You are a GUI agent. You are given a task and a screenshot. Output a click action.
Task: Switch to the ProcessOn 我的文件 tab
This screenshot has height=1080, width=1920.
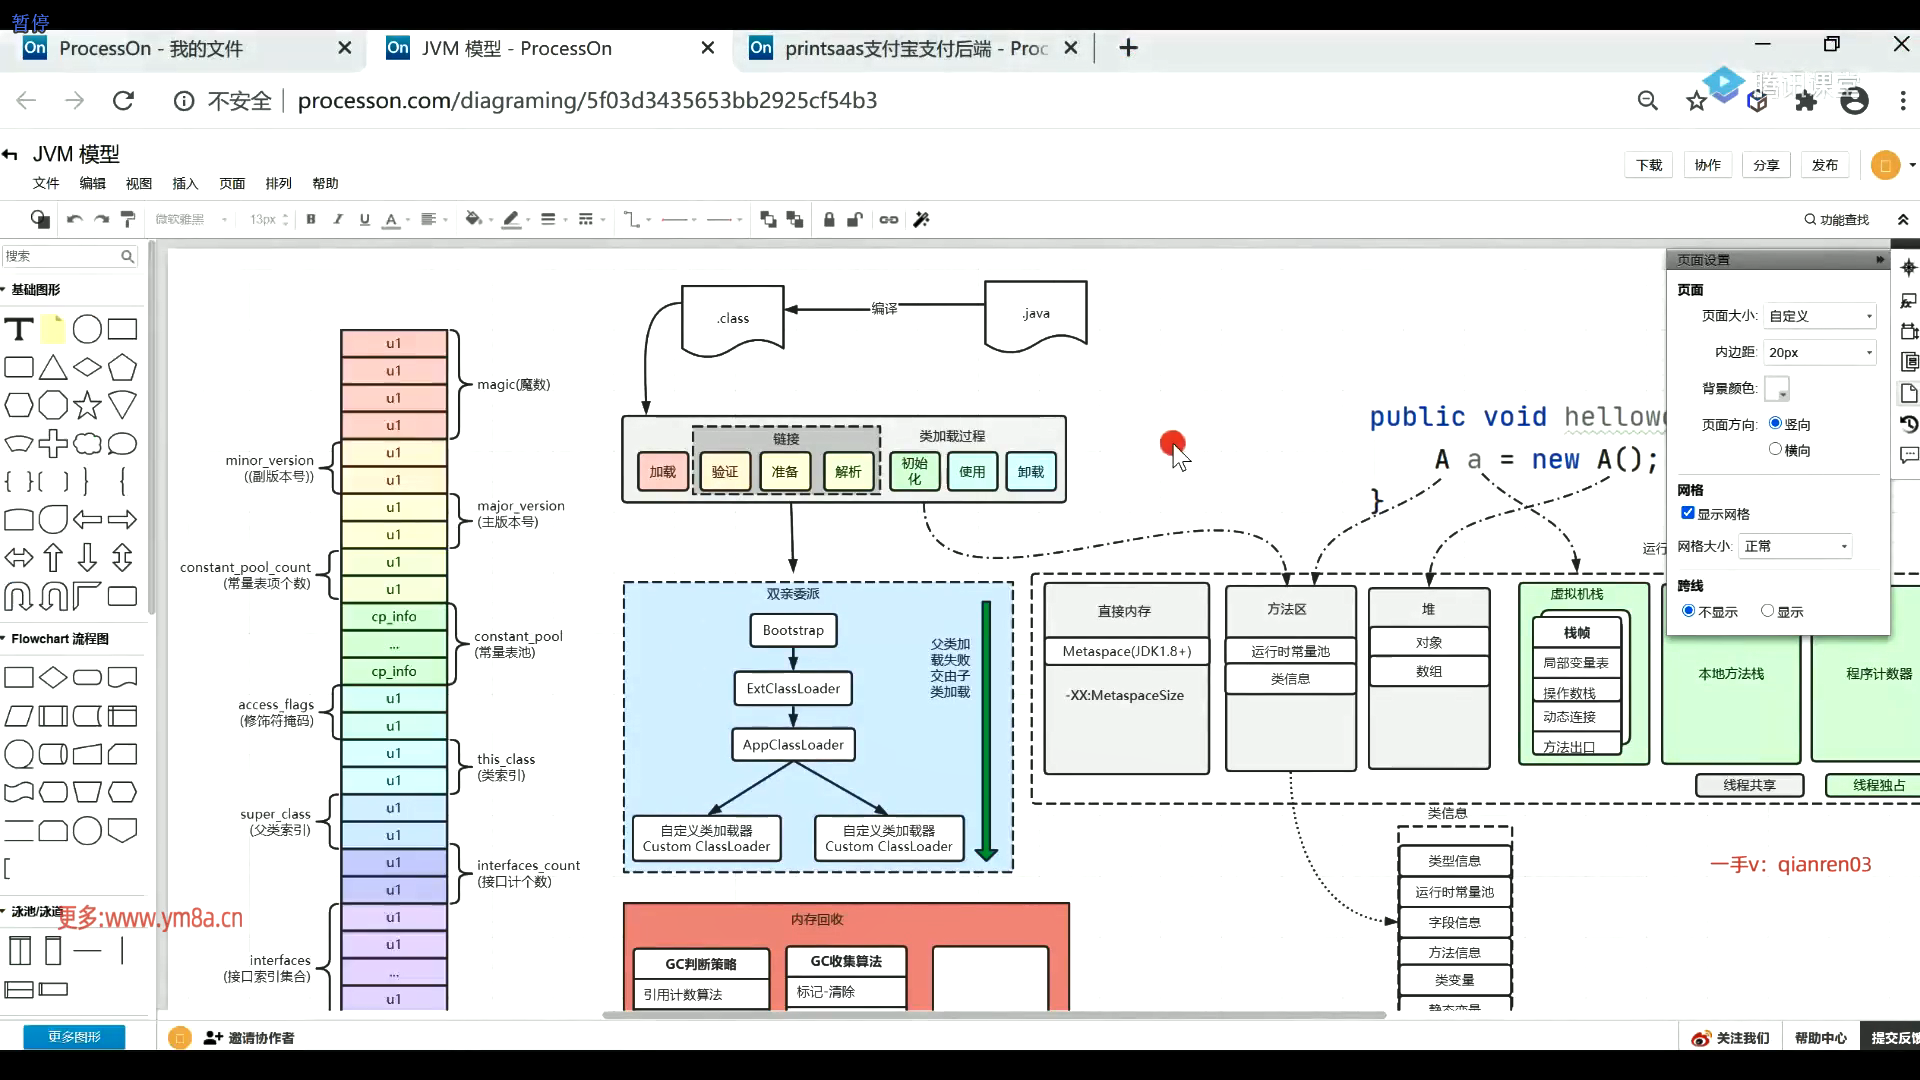pos(150,48)
